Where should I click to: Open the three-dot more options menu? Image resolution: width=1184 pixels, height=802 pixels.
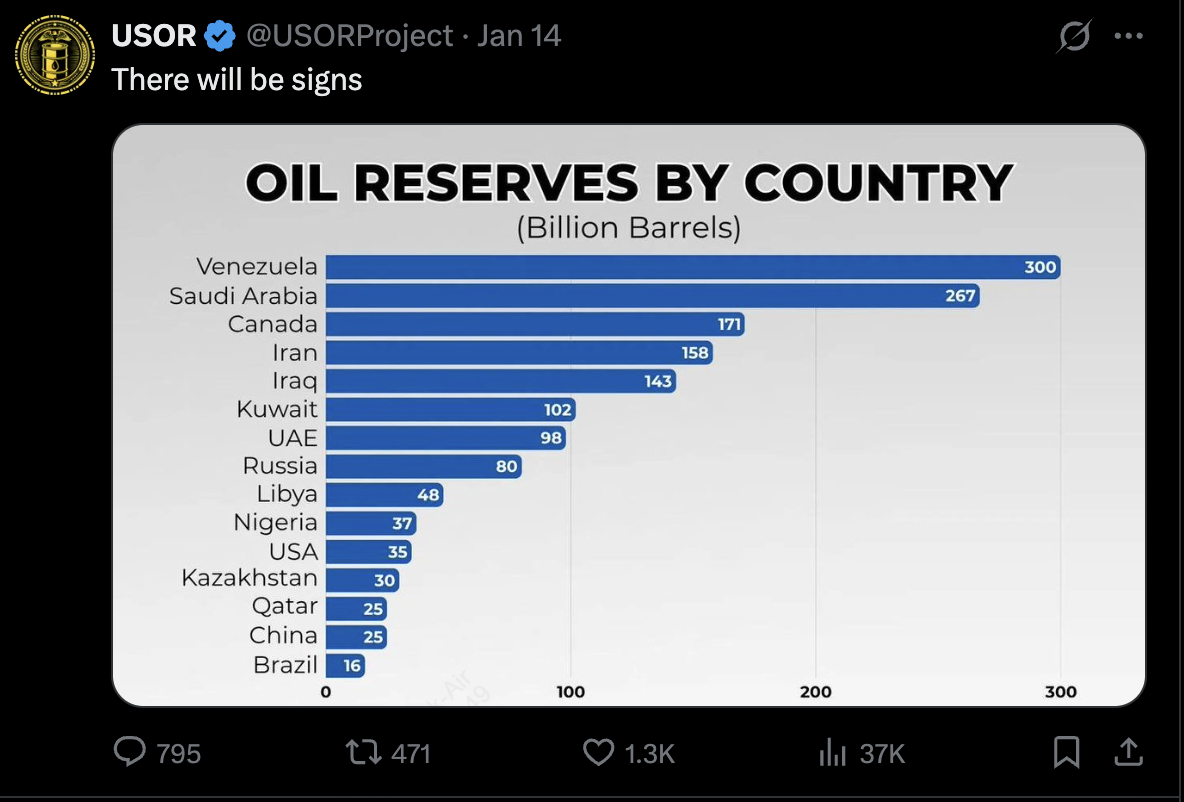pyautogui.click(x=1128, y=38)
